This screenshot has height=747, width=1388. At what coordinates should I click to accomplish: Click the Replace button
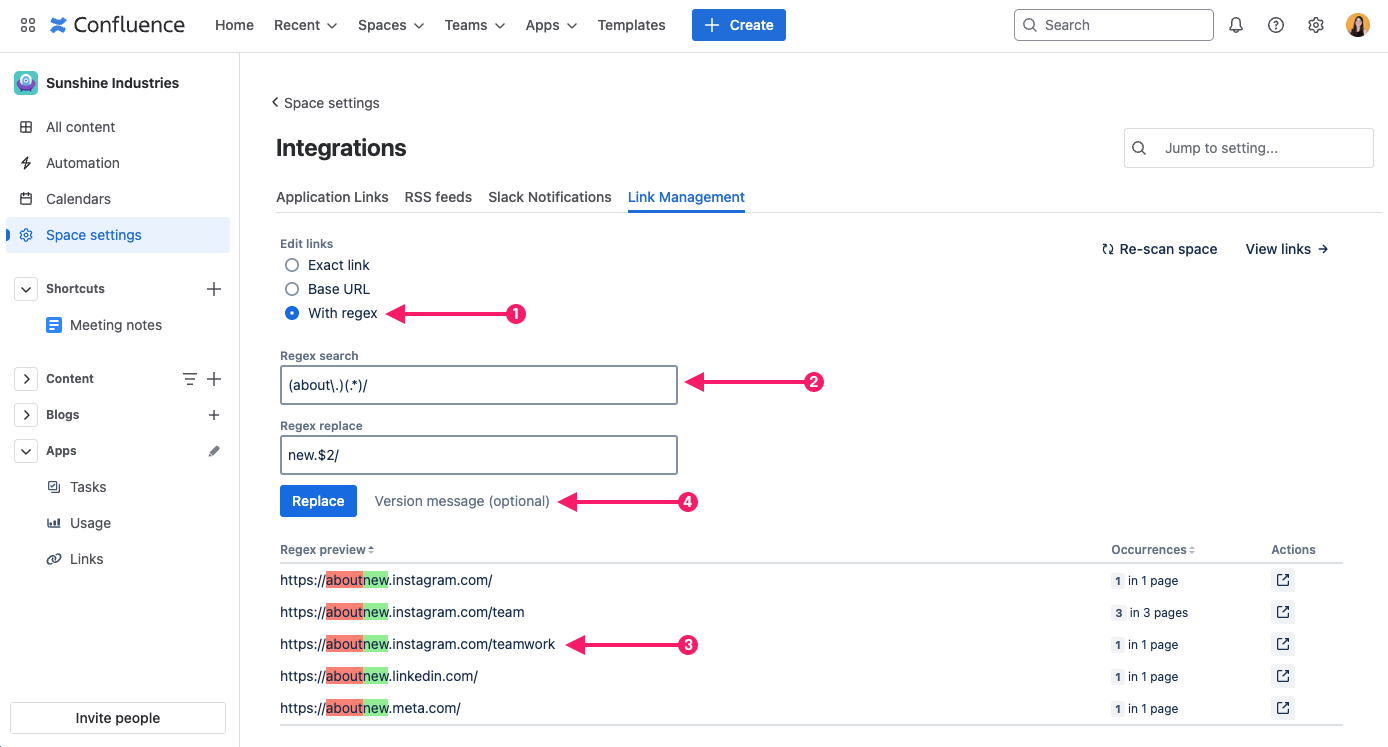click(x=318, y=501)
